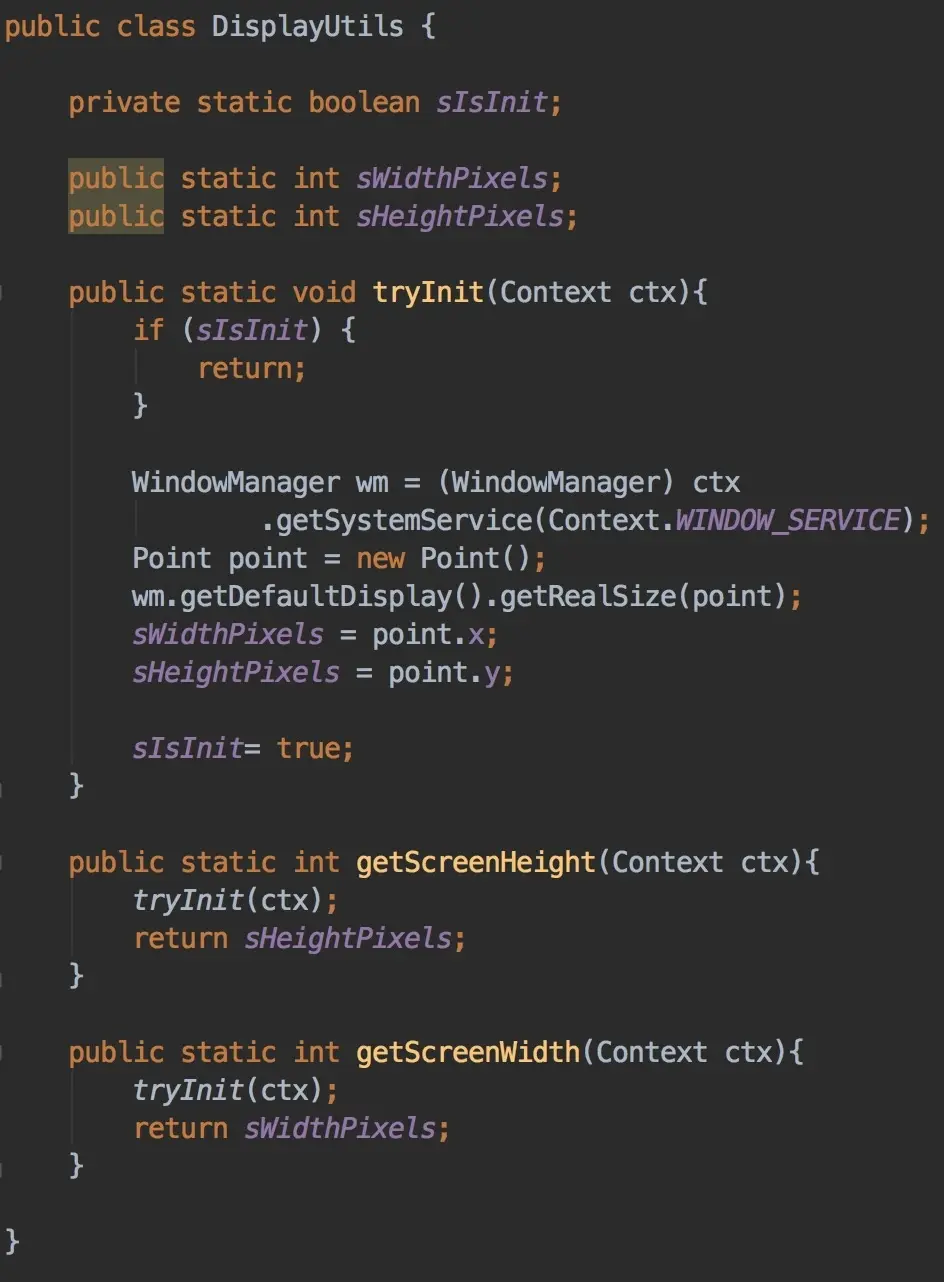
Task: Click 'return sWidthPixels' statement
Action: 285,1128
